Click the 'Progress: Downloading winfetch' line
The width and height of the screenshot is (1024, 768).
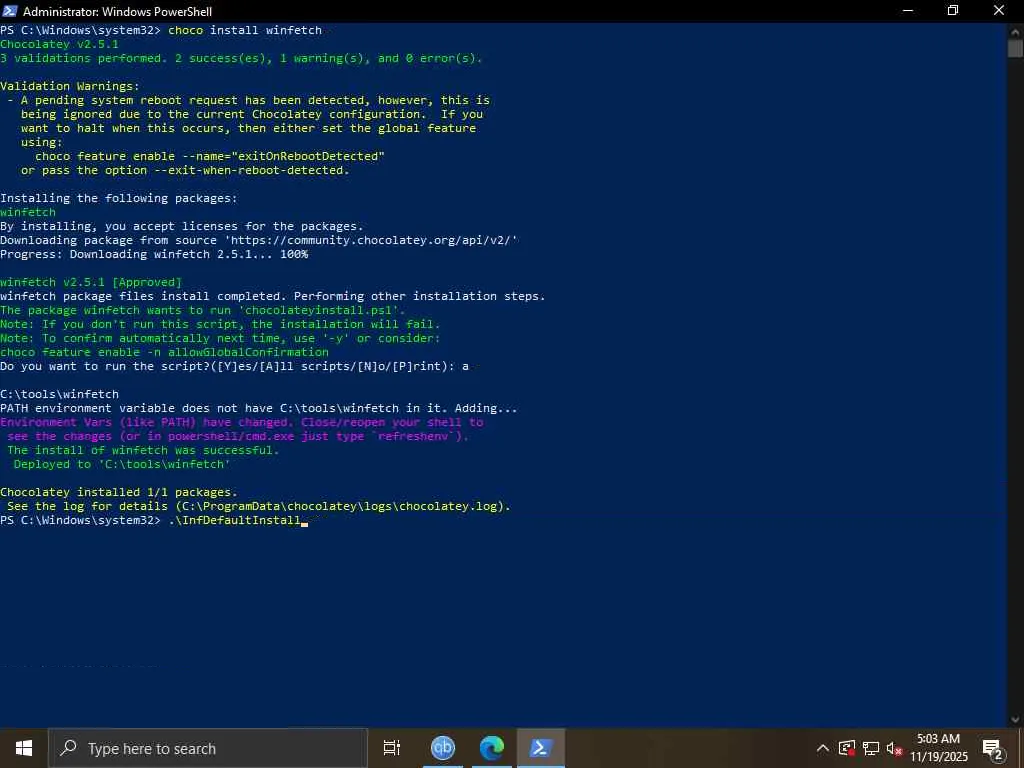tap(154, 254)
